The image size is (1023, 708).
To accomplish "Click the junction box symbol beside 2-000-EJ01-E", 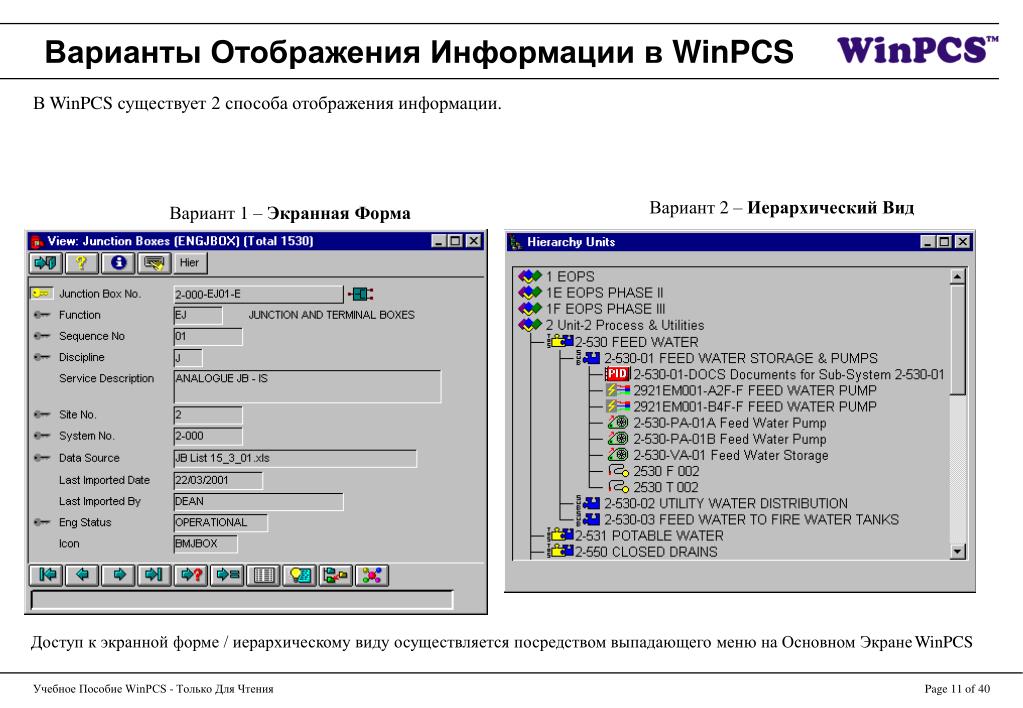I will [x=361, y=294].
